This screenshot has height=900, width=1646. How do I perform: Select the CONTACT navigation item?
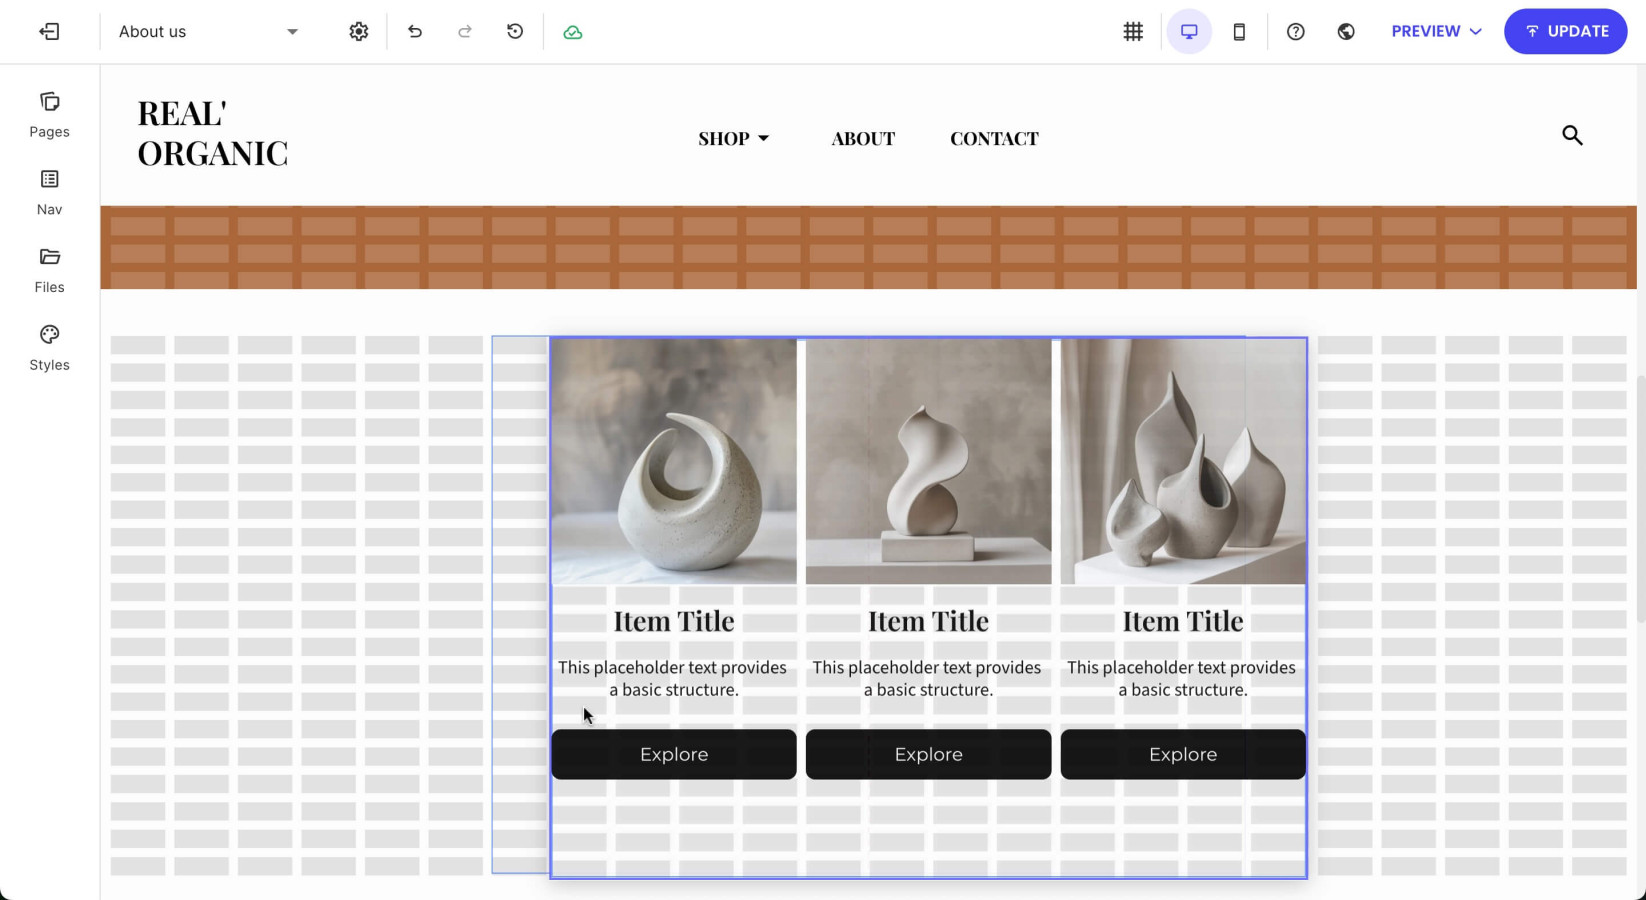(x=994, y=138)
